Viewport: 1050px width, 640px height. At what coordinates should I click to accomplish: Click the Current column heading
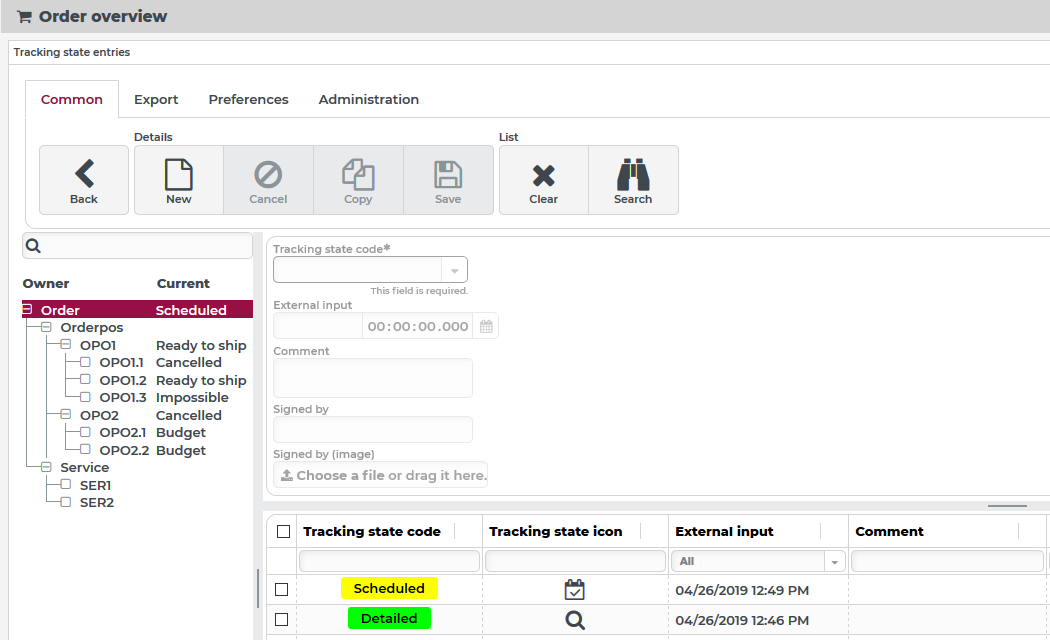[x=183, y=284]
